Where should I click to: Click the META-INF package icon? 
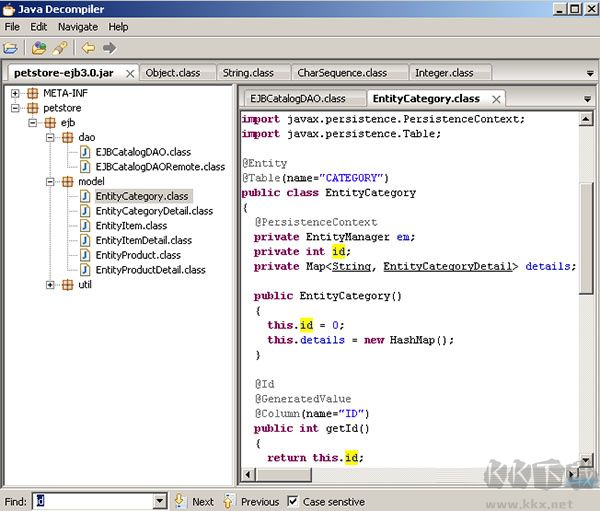coord(33,93)
